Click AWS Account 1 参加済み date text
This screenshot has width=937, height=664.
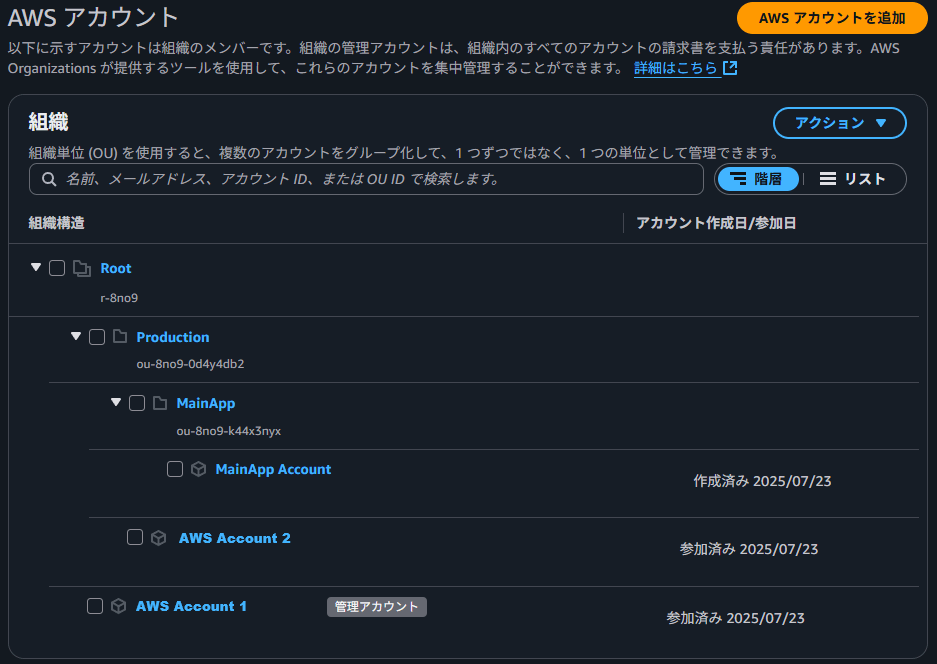pyautogui.click(x=736, y=618)
